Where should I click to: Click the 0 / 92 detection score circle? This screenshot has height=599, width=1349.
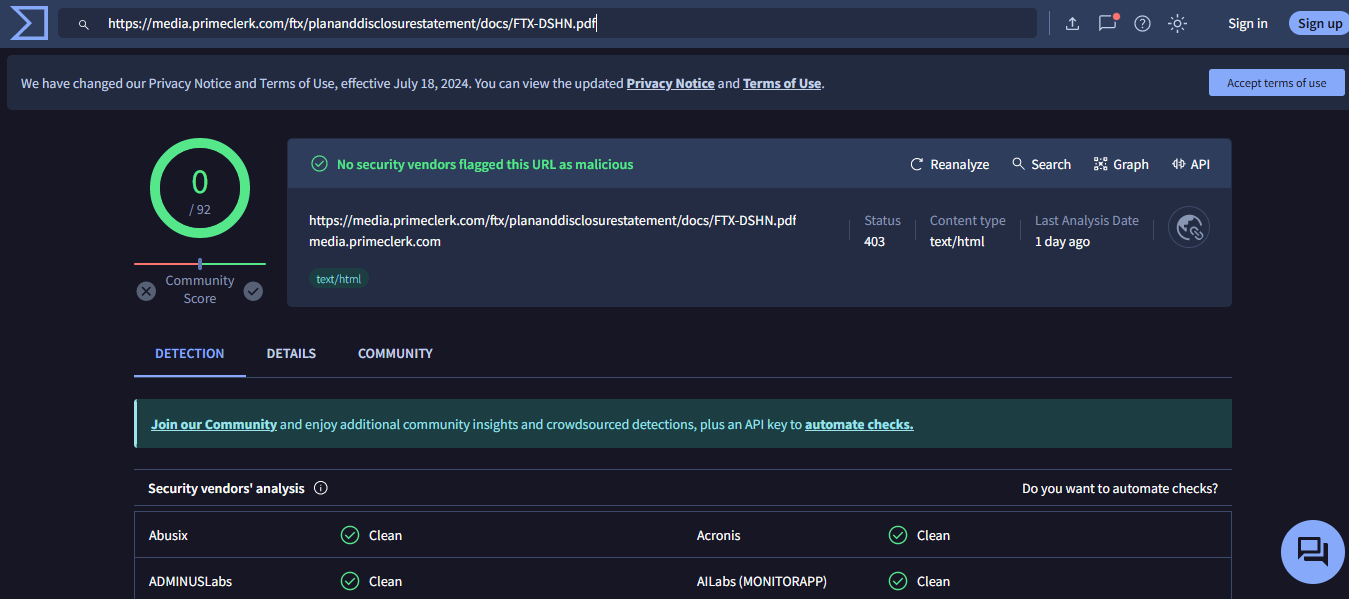(x=200, y=189)
